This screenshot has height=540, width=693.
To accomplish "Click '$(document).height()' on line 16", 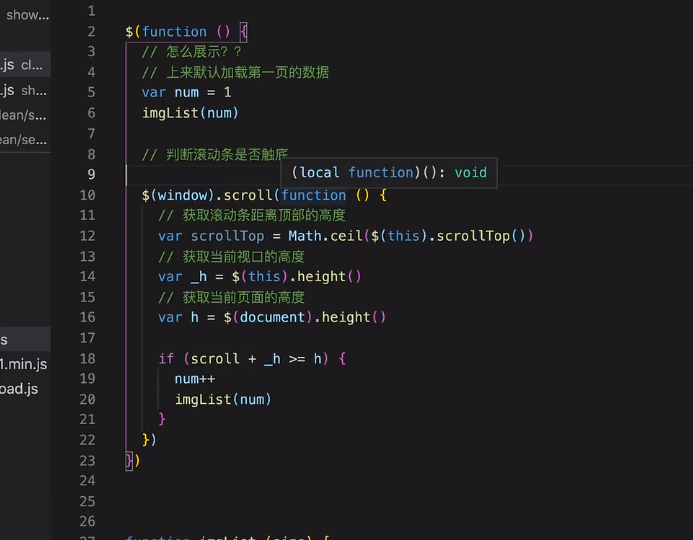I will pos(305,317).
